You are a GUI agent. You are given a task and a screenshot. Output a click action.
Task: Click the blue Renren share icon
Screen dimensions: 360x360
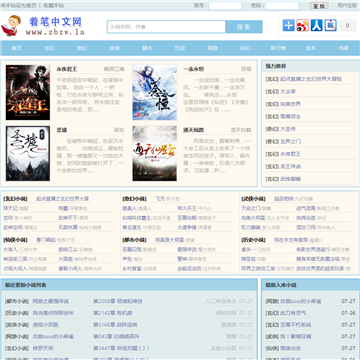click(317, 25)
